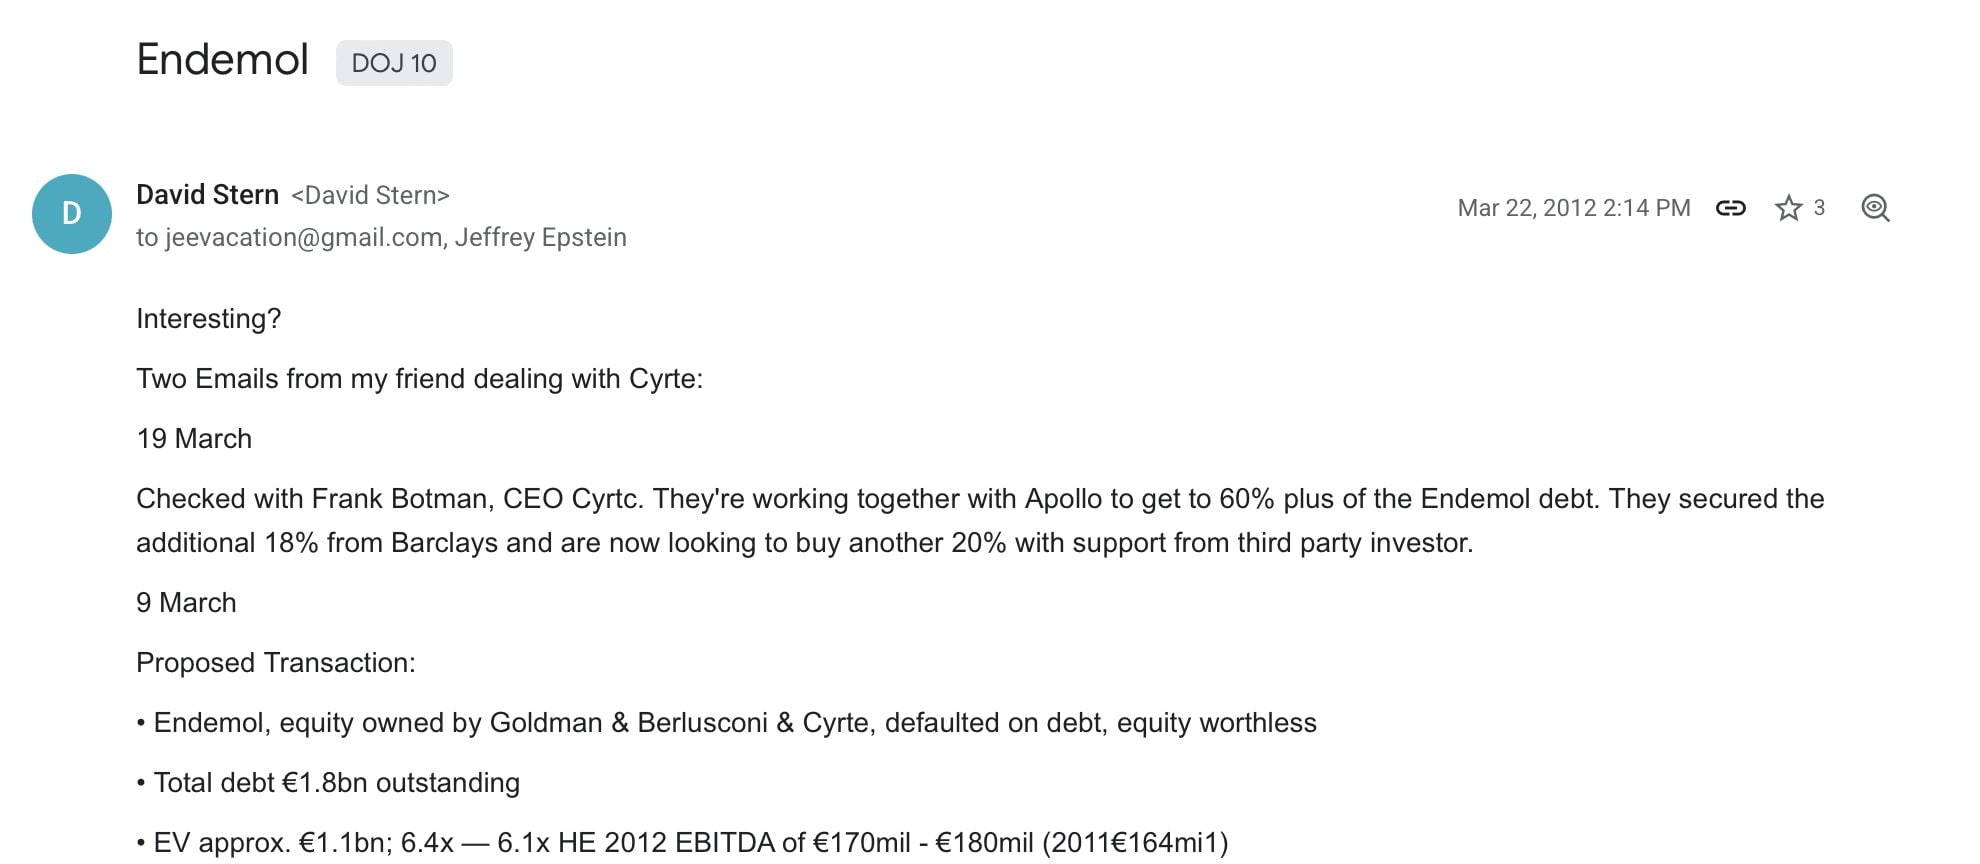Image resolution: width=1980 pixels, height=864 pixels.
Task: Open sender name David Stern in bold
Action: (207, 195)
